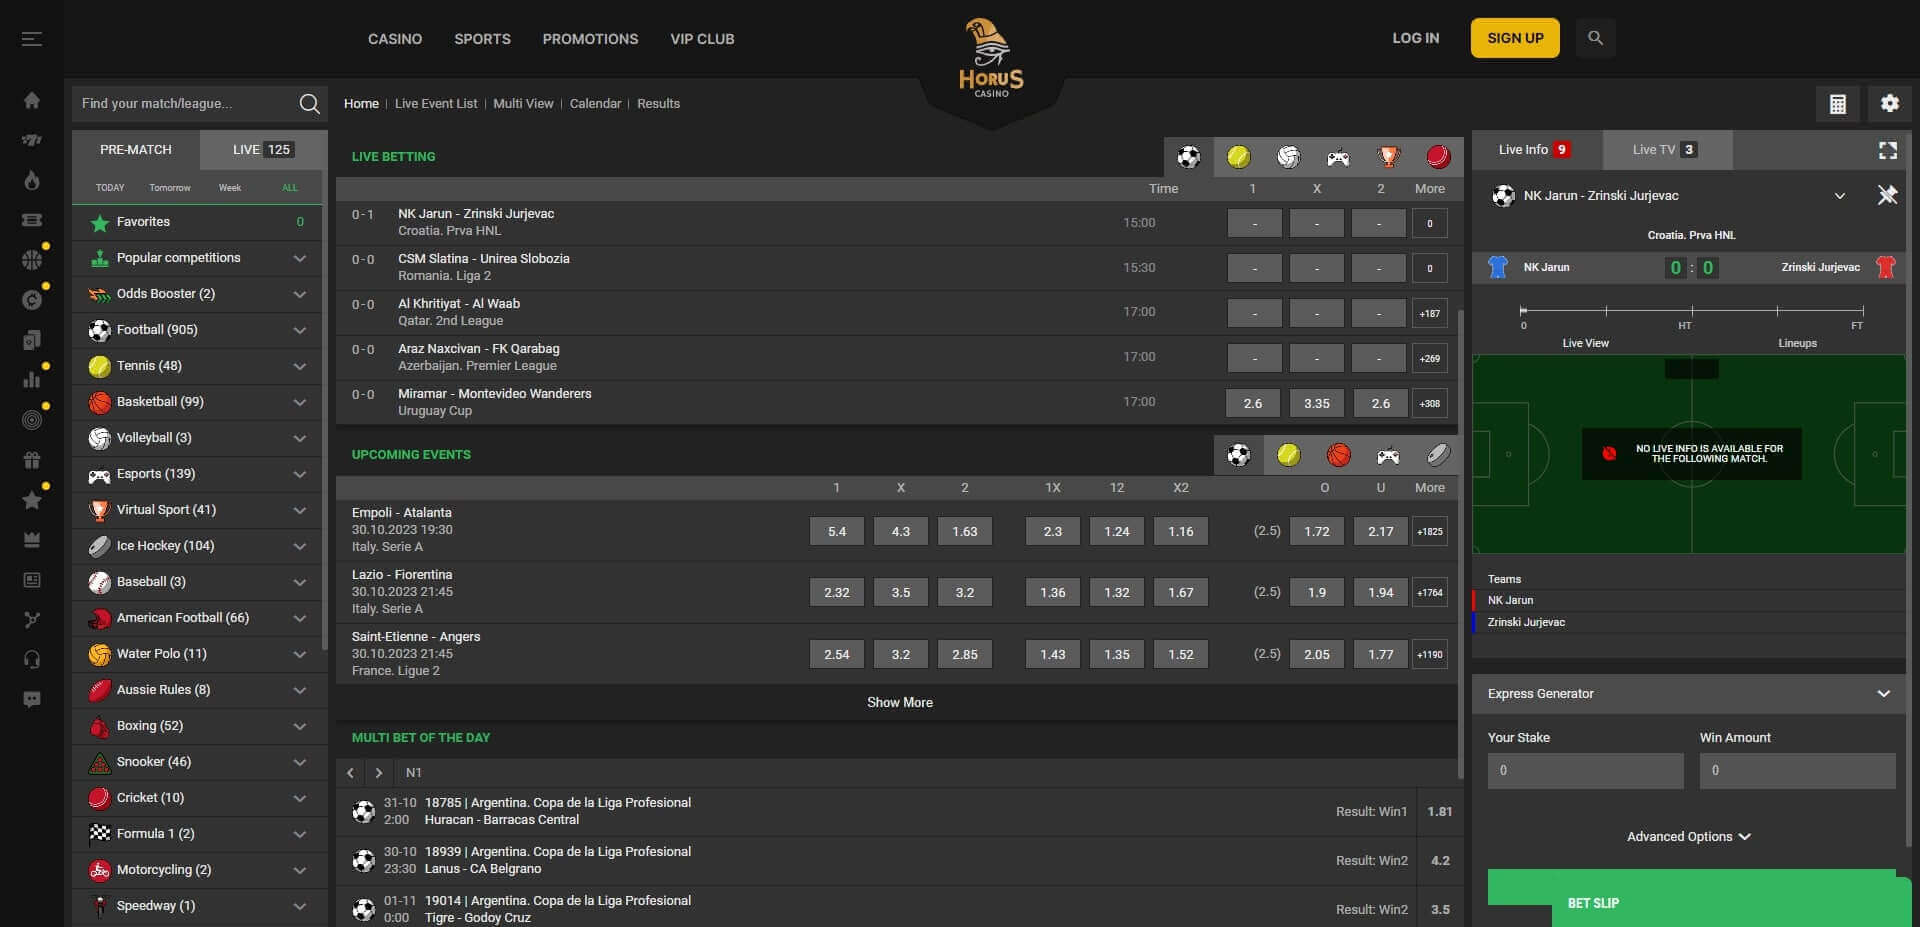
Task: Click the search magnifier in top bar
Action: [x=1595, y=38]
